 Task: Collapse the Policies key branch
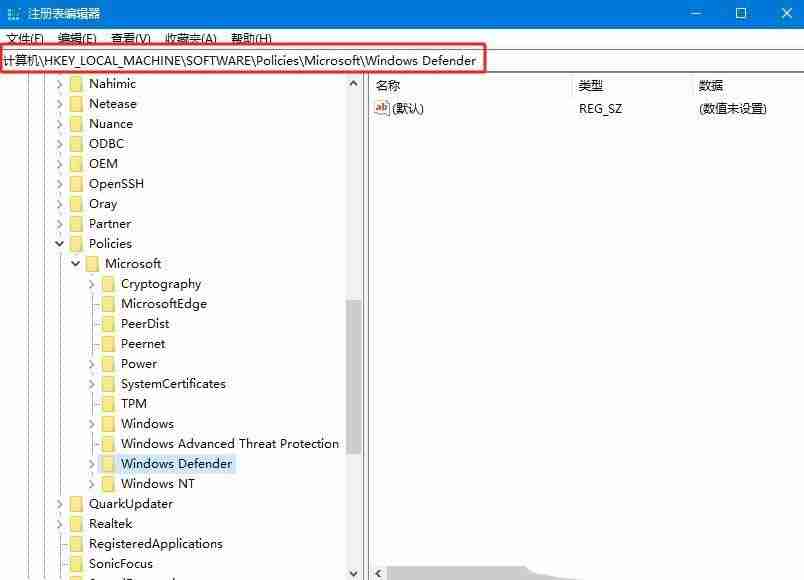(59, 243)
